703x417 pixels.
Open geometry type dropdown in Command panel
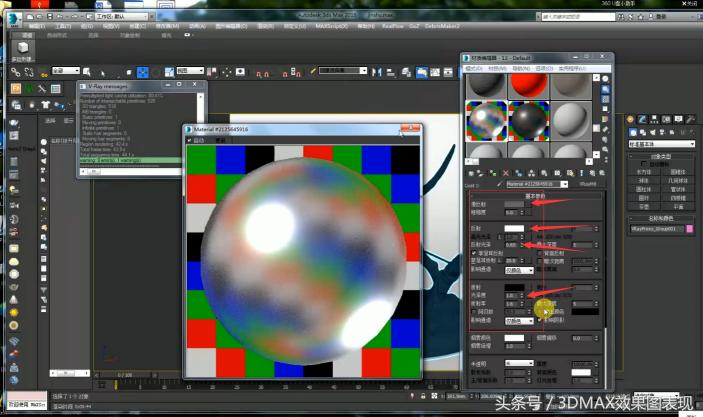point(662,144)
